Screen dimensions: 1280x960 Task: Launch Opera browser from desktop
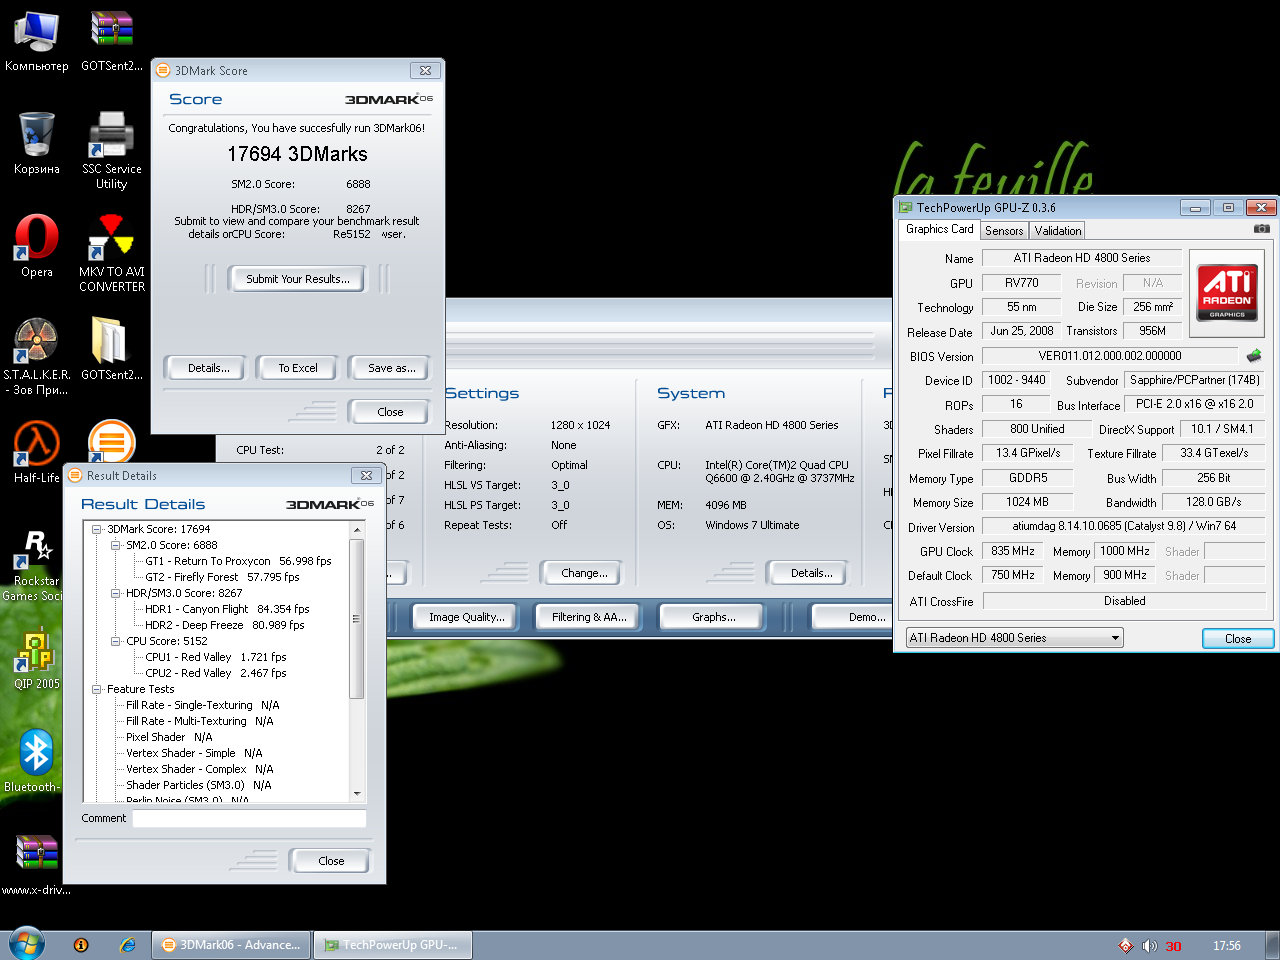(36, 246)
